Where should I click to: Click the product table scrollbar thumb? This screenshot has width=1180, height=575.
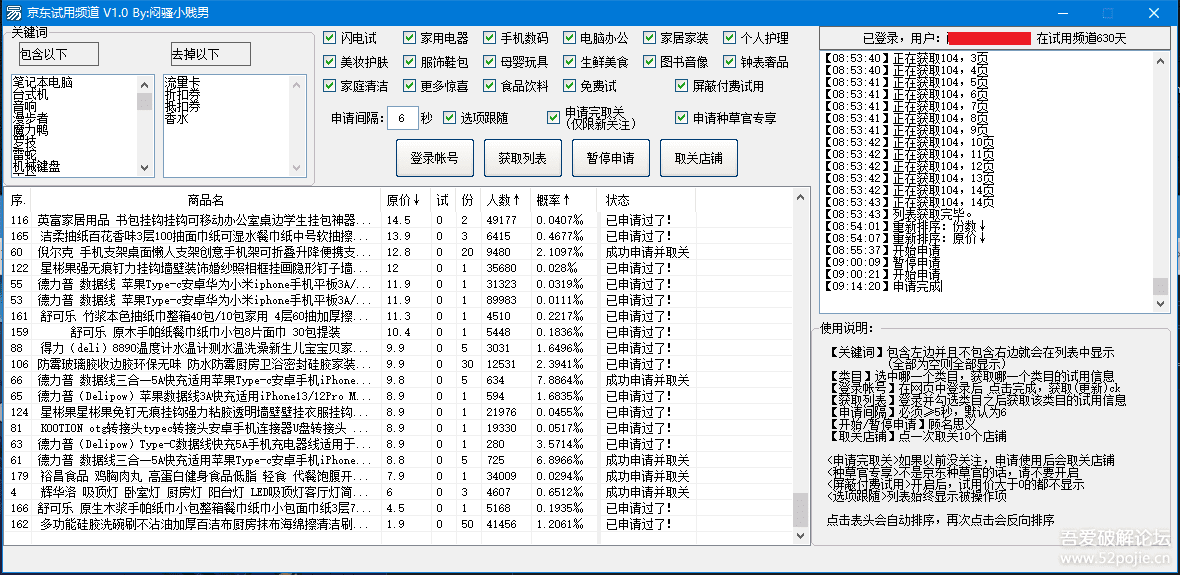click(801, 510)
